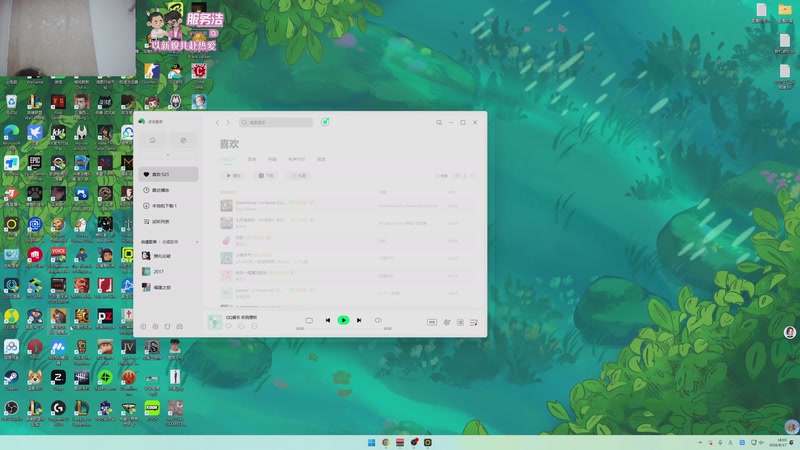Open OBS Studio desktop icon
The image size is (800, 450).
point(11,411)
